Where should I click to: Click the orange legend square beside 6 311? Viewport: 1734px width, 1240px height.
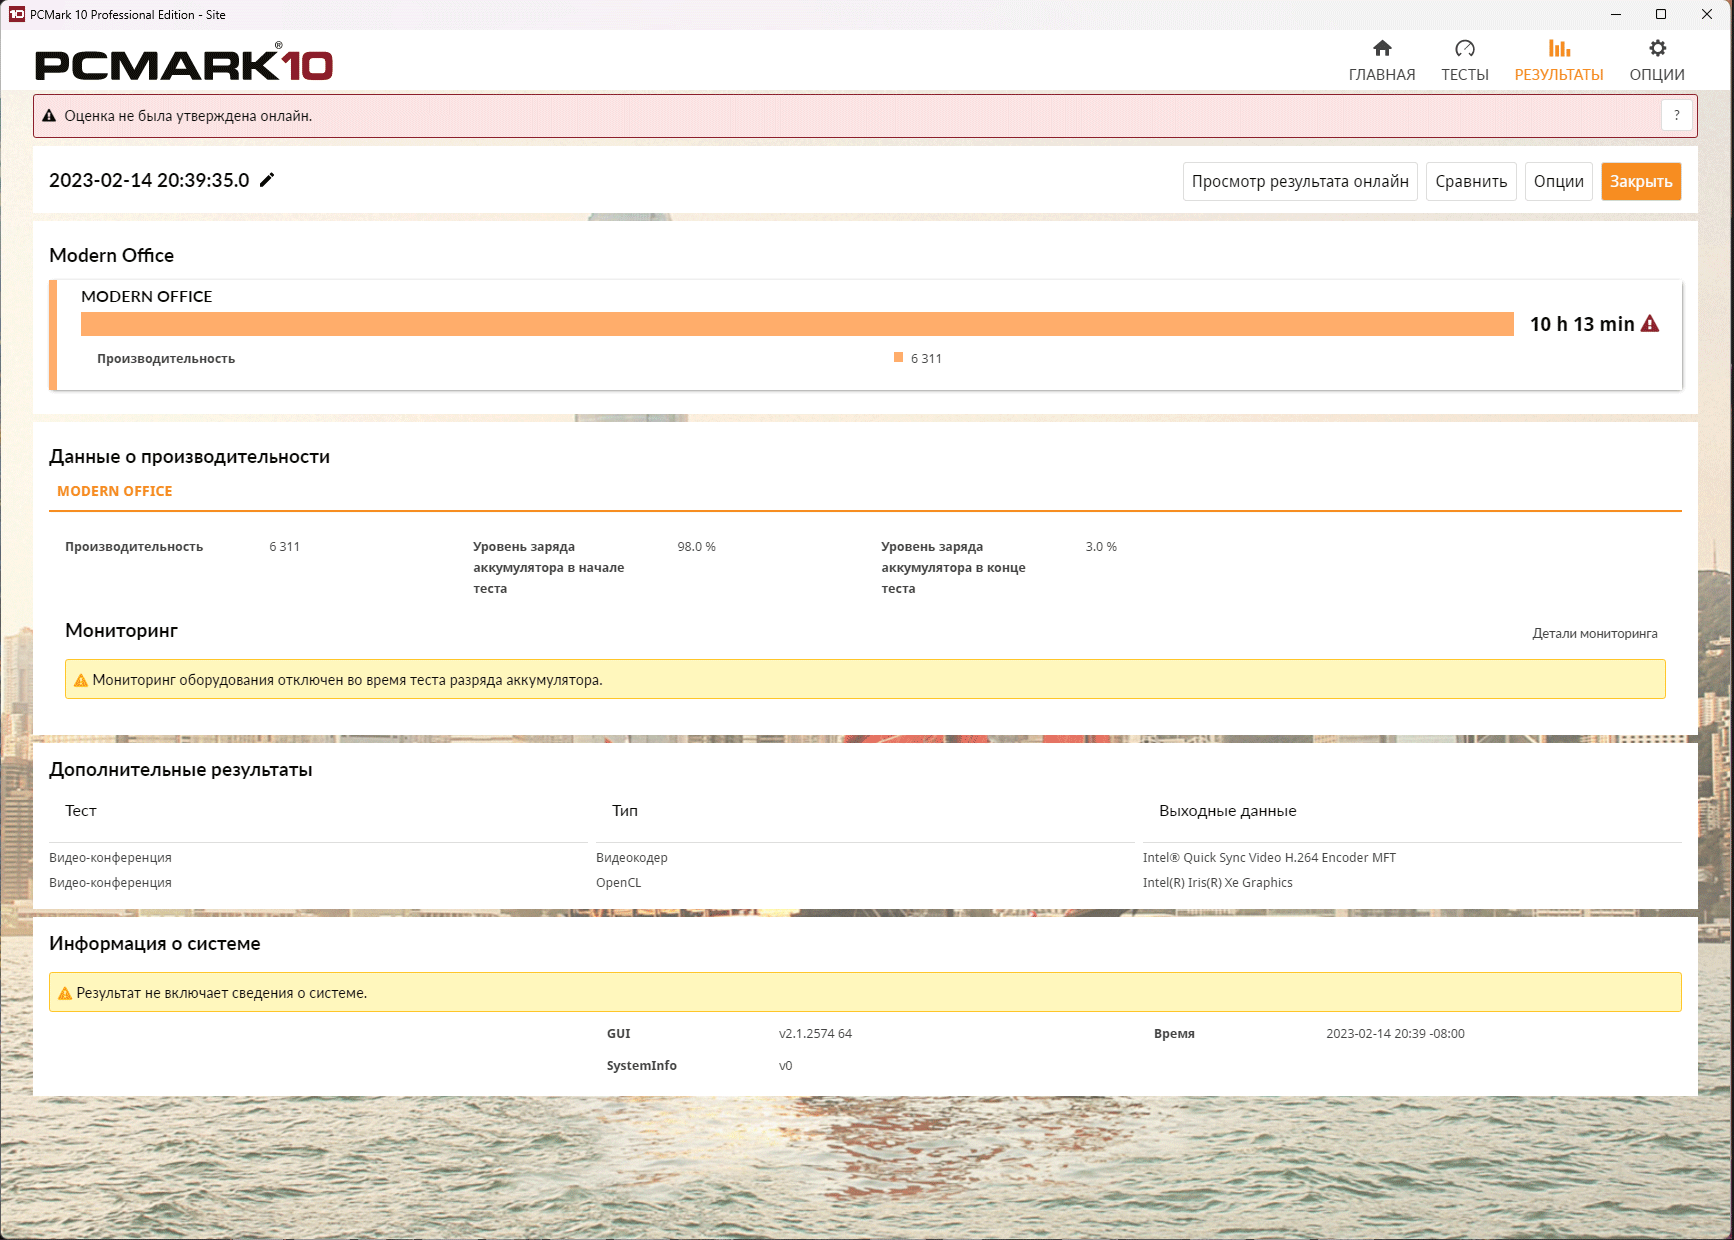click(x=898, y=357)
